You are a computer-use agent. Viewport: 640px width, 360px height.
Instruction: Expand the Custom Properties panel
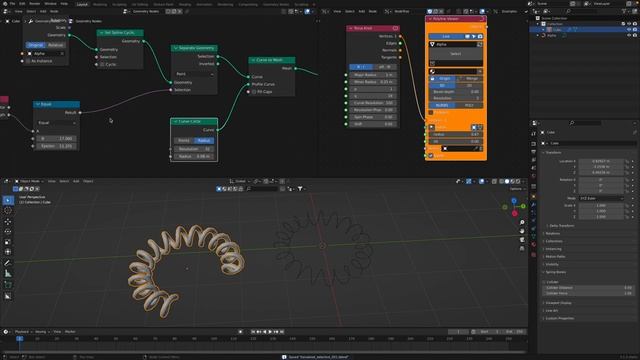tap(560, 318)
